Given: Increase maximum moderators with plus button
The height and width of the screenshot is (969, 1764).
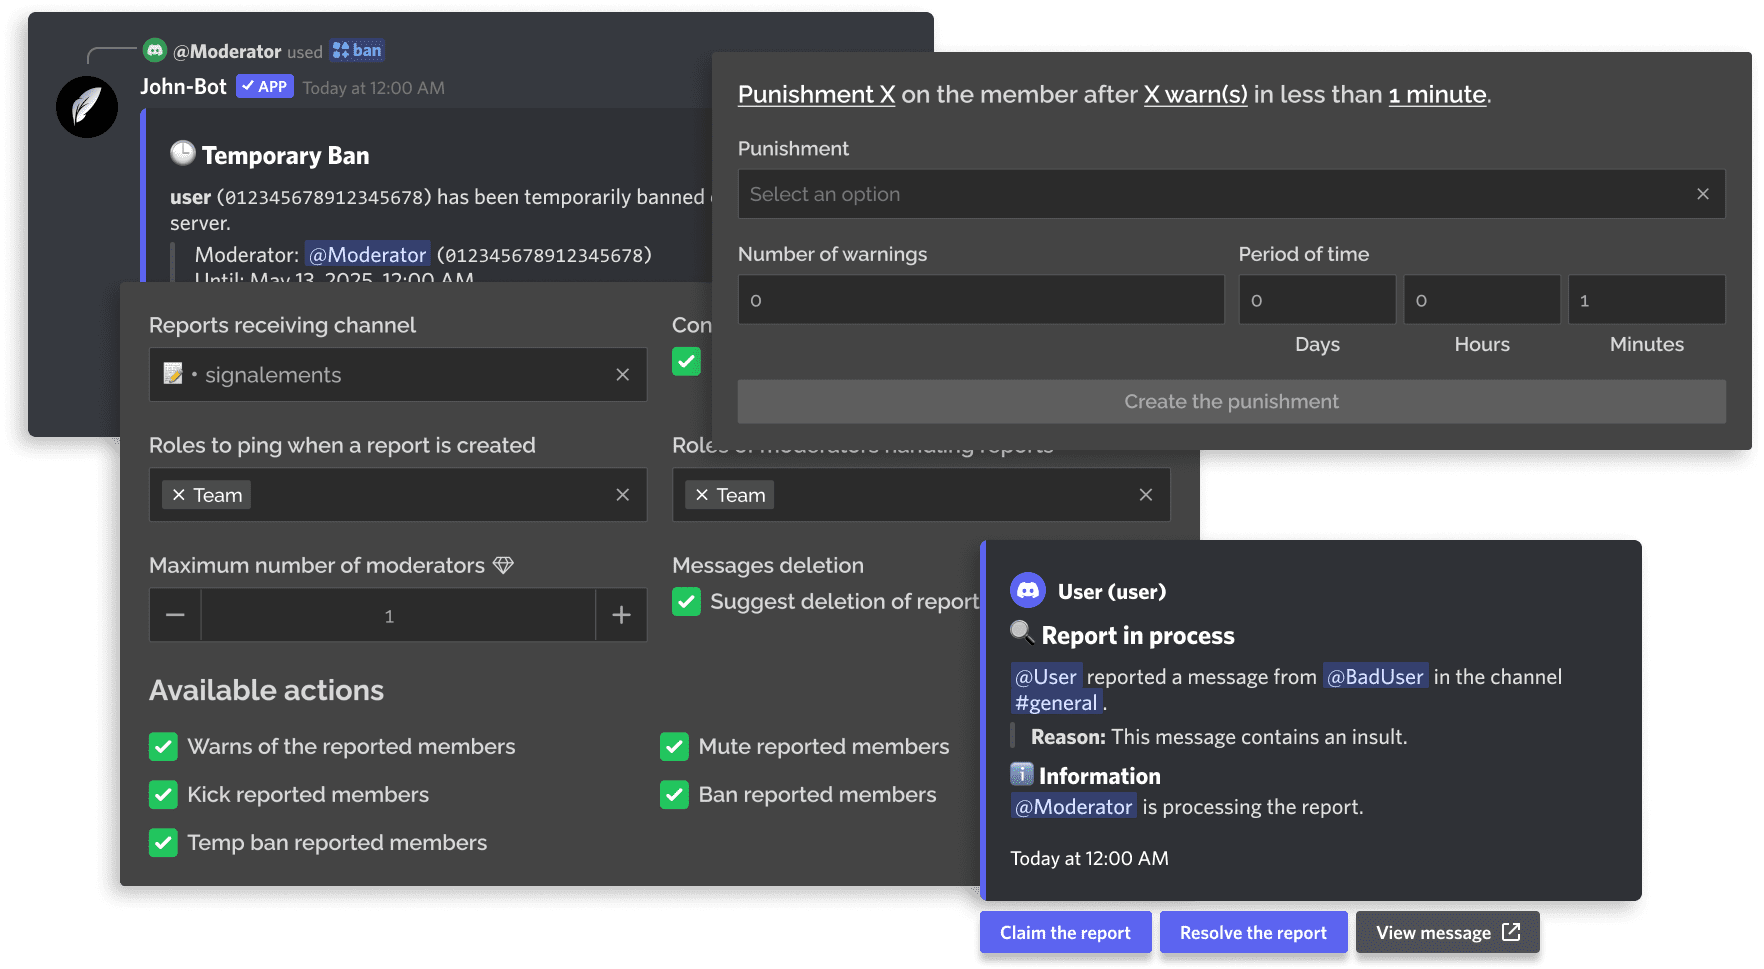Looking at the screenshot, I should 621,615.
